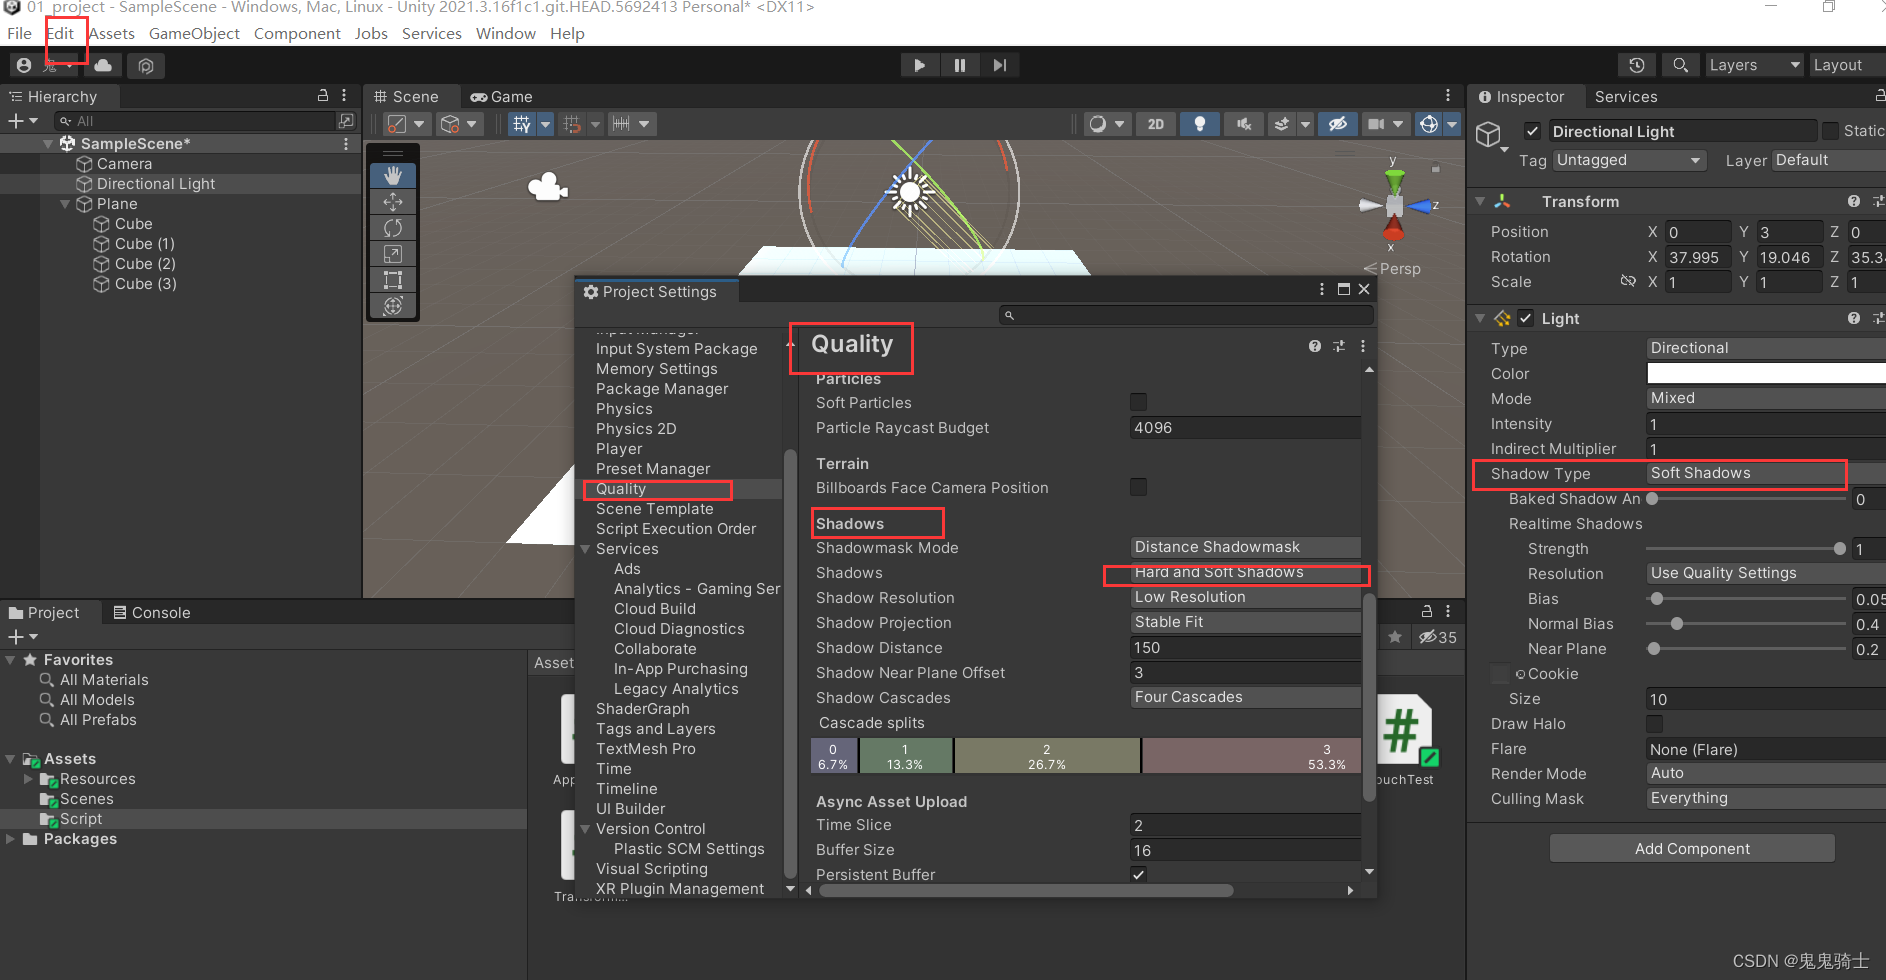
Task: Open the Untagged tag dropdown
Action: coord(1629,160)
